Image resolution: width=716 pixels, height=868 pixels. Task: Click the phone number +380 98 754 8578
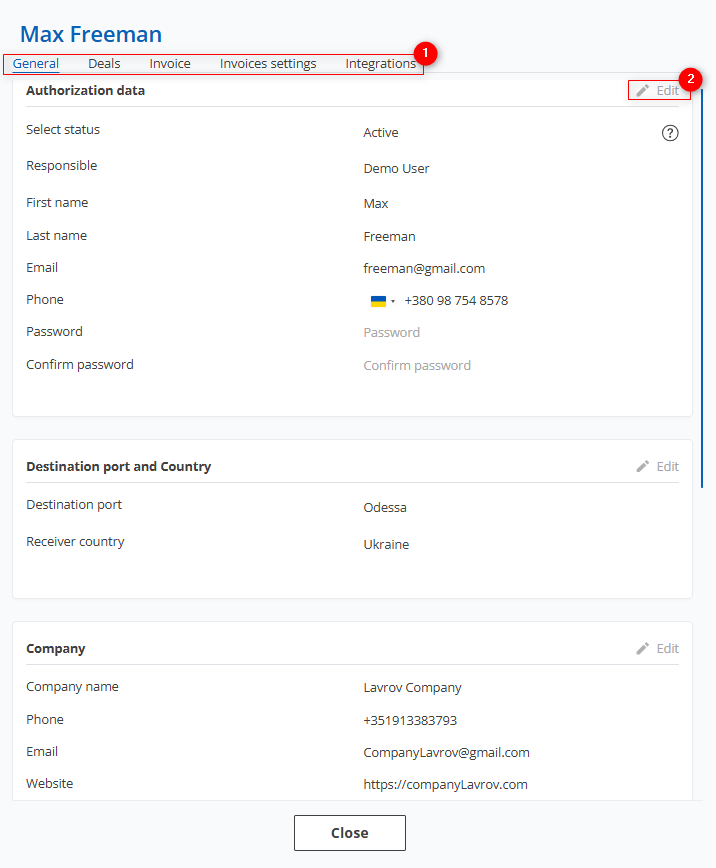click(456, 301)
